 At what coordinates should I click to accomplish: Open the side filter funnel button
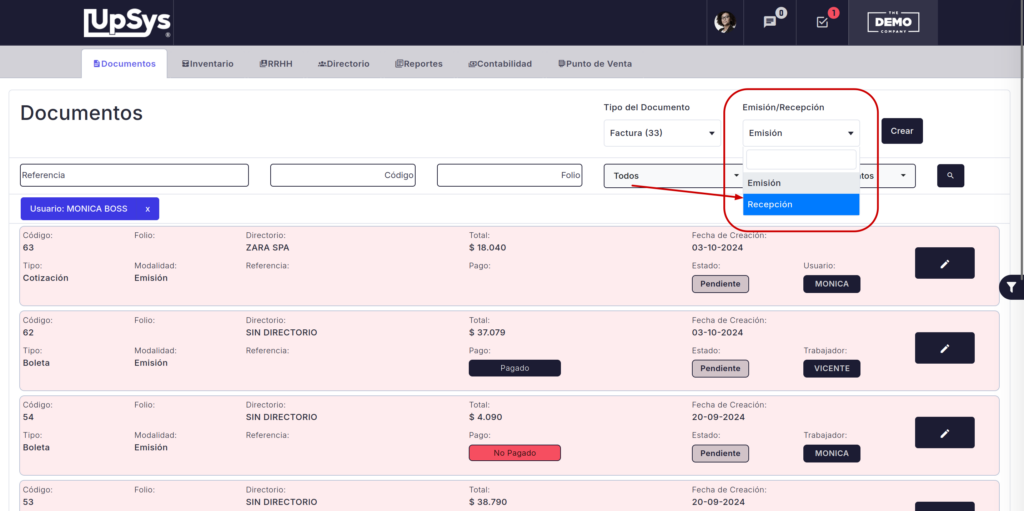(1012, 287)
